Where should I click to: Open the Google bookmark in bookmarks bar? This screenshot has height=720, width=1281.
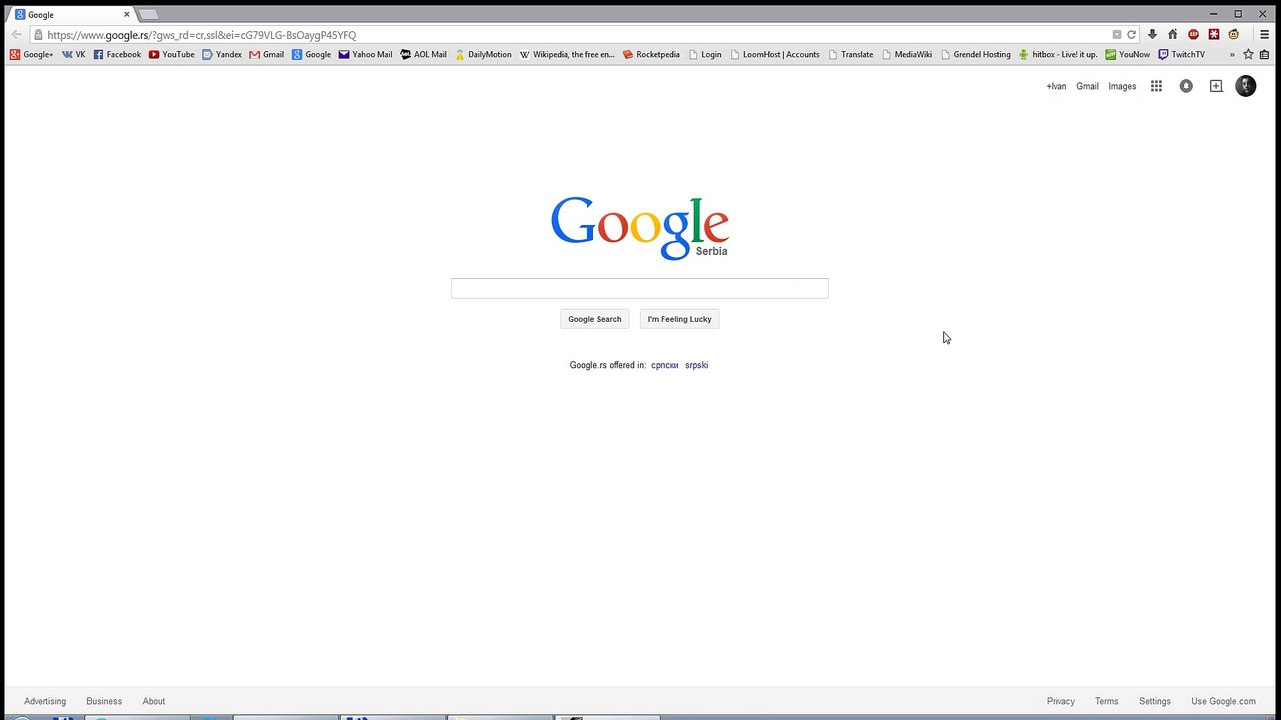[x=312, y=54]
